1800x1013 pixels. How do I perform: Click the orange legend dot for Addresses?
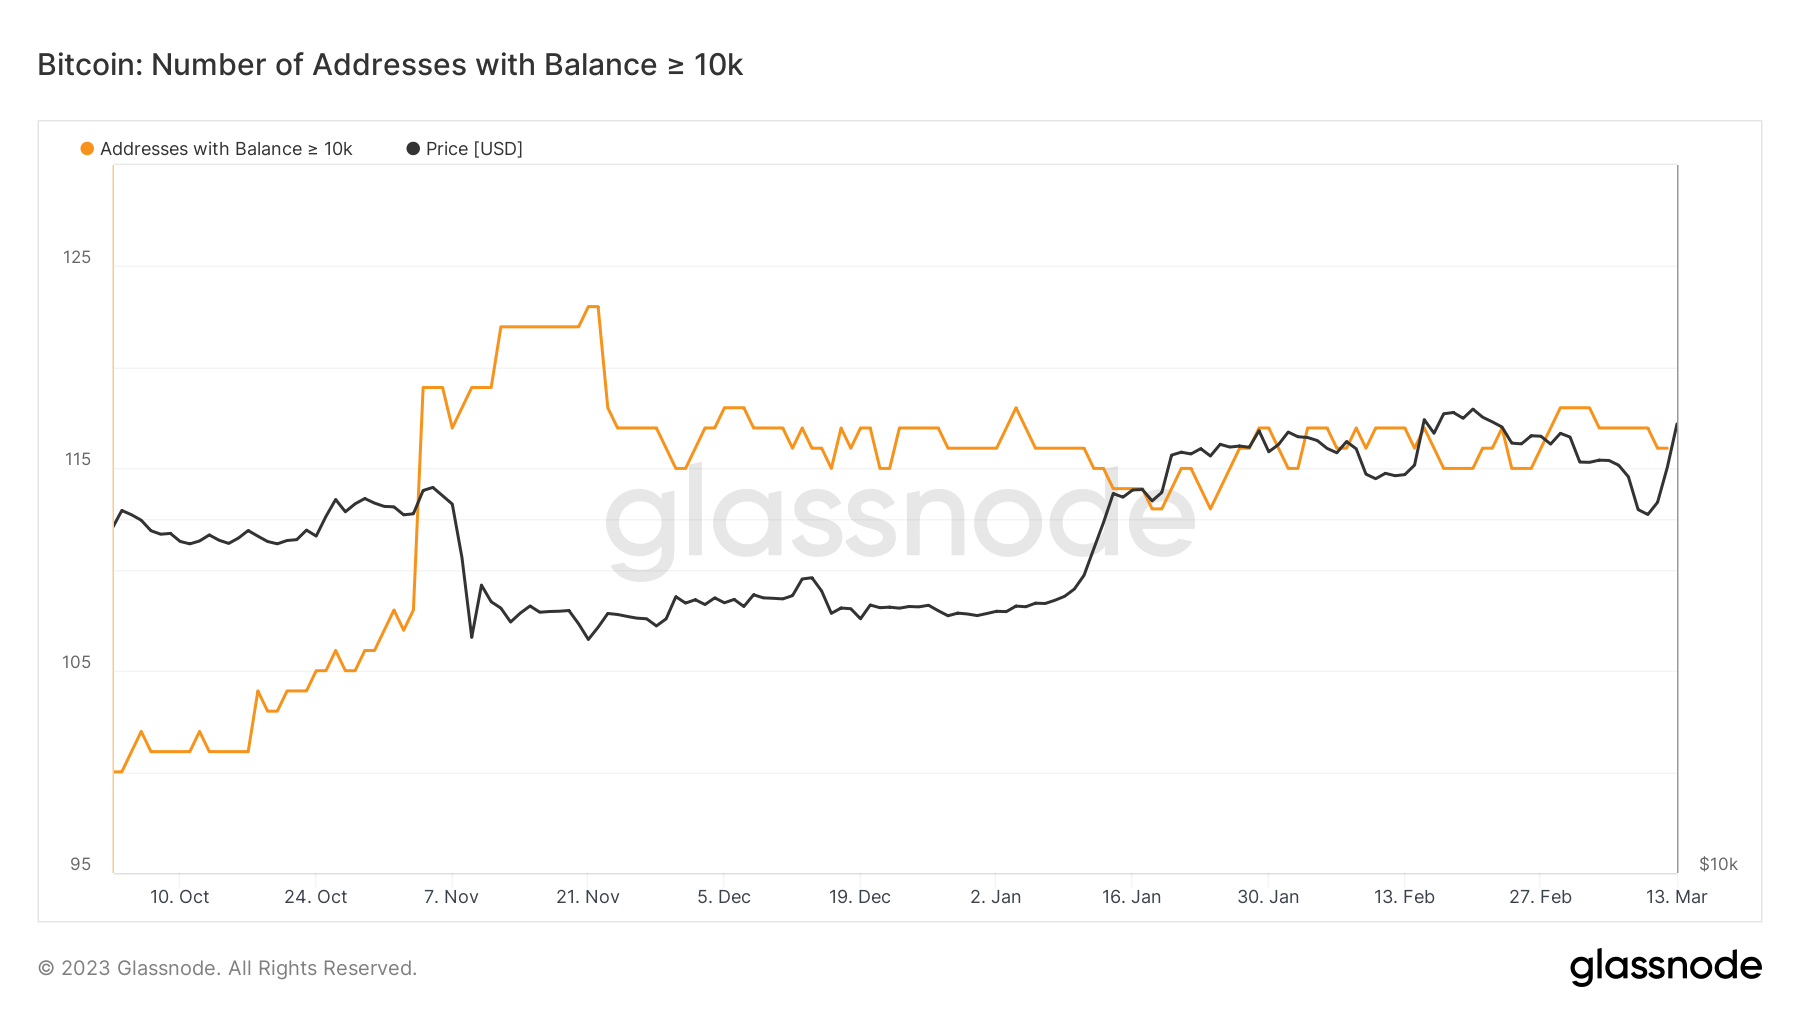tap(87, 149)
